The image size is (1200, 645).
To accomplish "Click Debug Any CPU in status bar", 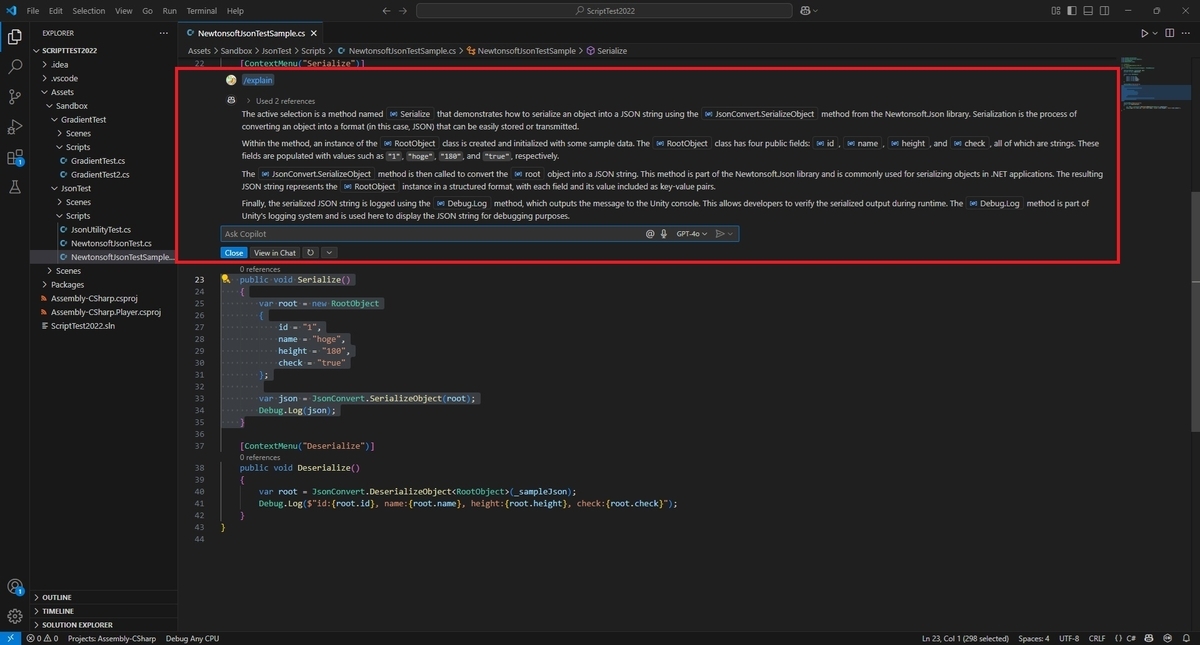I will 192,638.
